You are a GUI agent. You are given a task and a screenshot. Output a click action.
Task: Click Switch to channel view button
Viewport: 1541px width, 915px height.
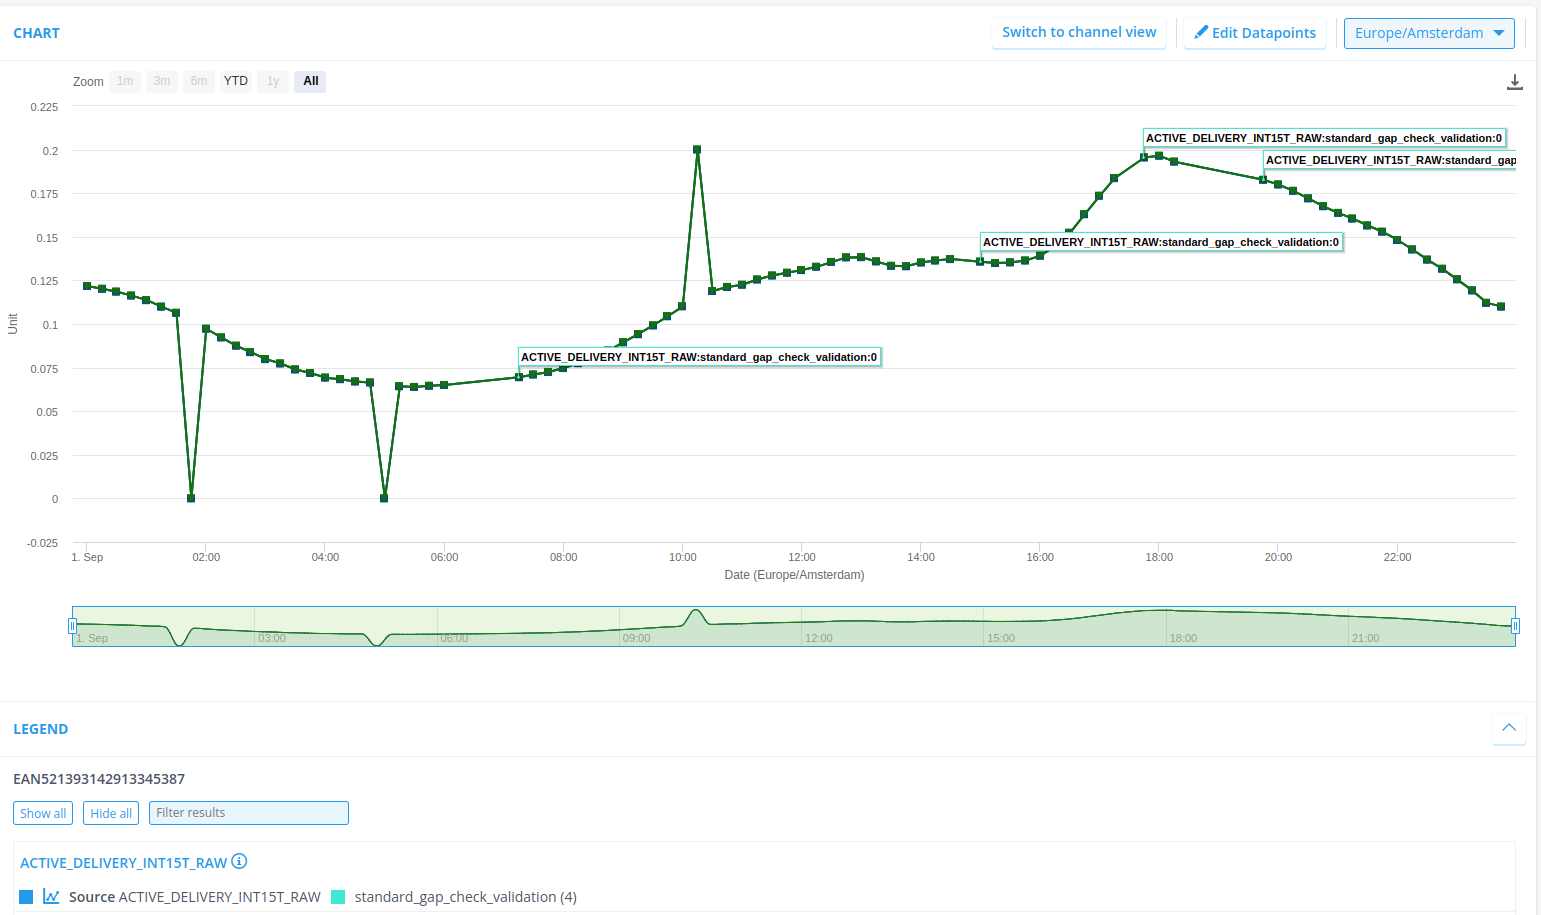click(x=1079, y=32)
